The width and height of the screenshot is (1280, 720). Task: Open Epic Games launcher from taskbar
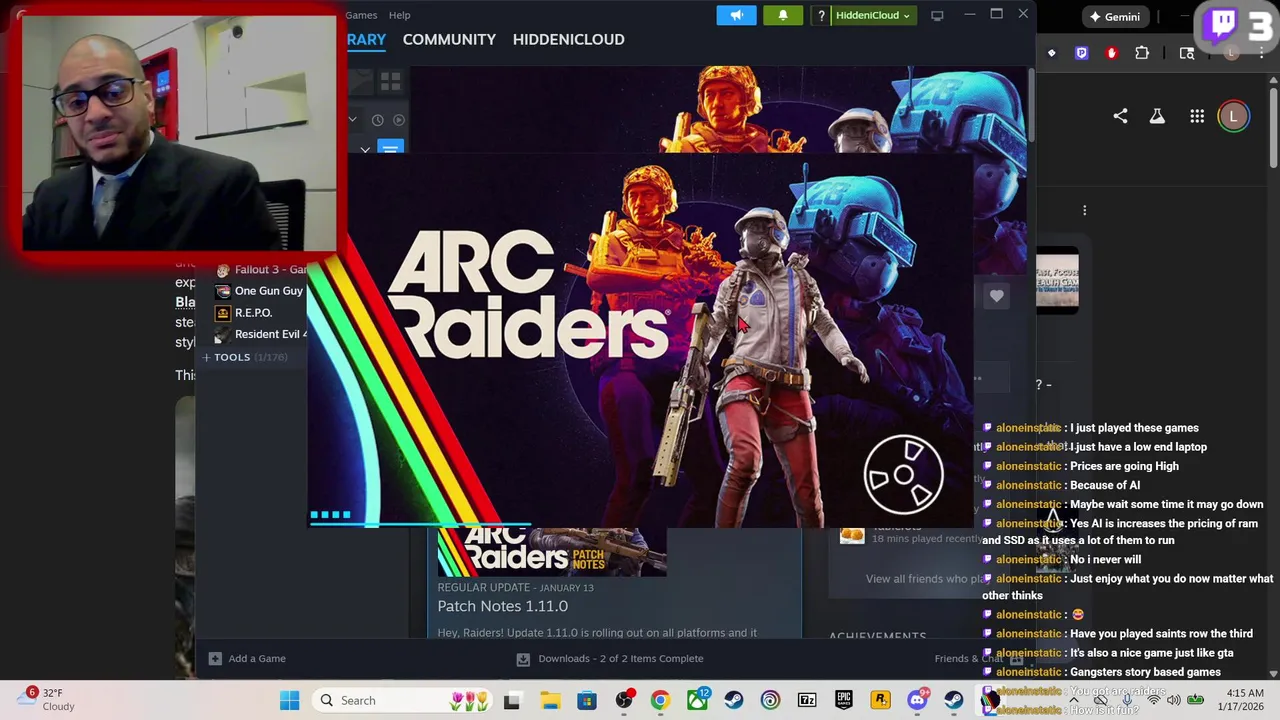coord(844,700)
